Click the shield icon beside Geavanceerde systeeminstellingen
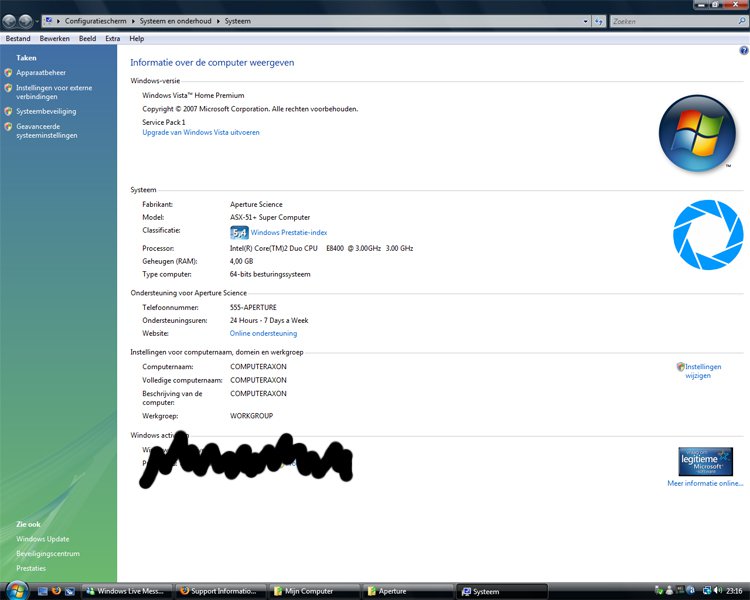The height and width of the screenshot is (600, 750). click(8, 127)
